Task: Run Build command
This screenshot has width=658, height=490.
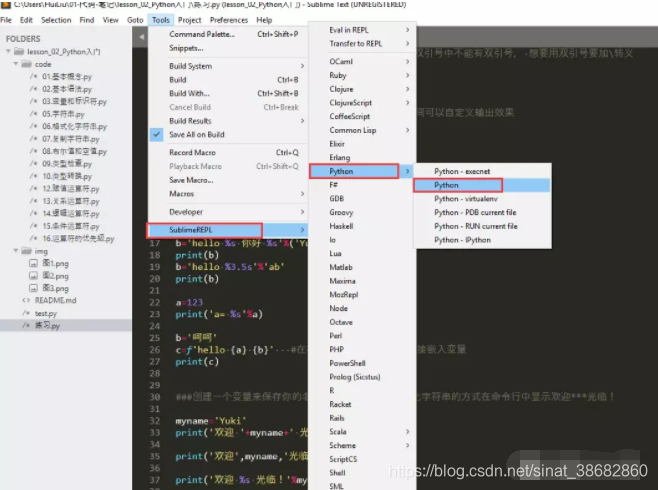Action: [228, 80]
